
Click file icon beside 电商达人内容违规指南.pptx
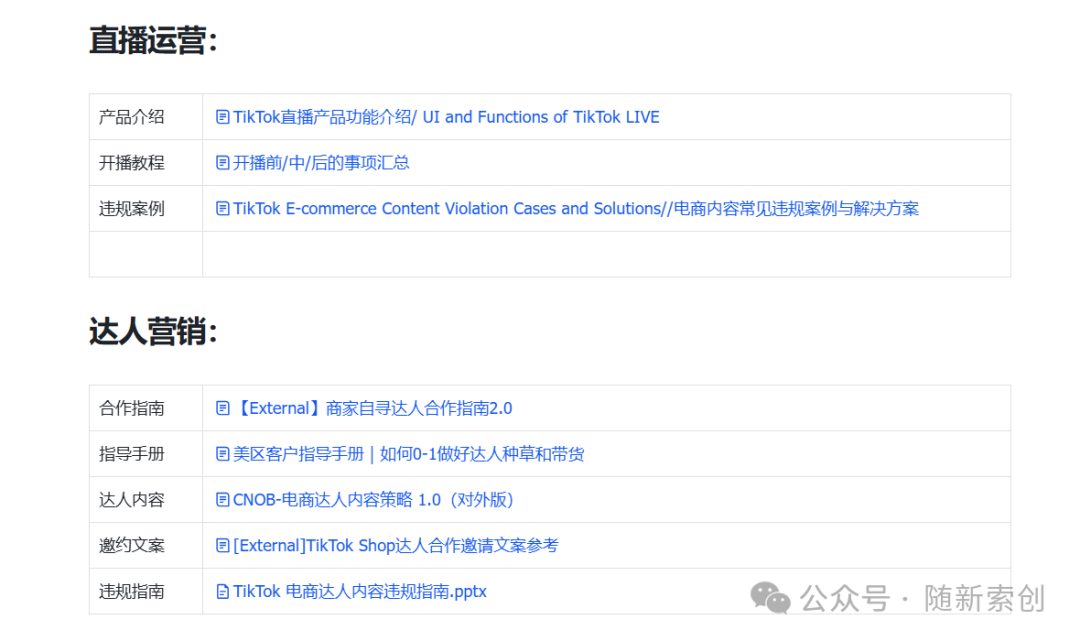click(x=222, y=591)
